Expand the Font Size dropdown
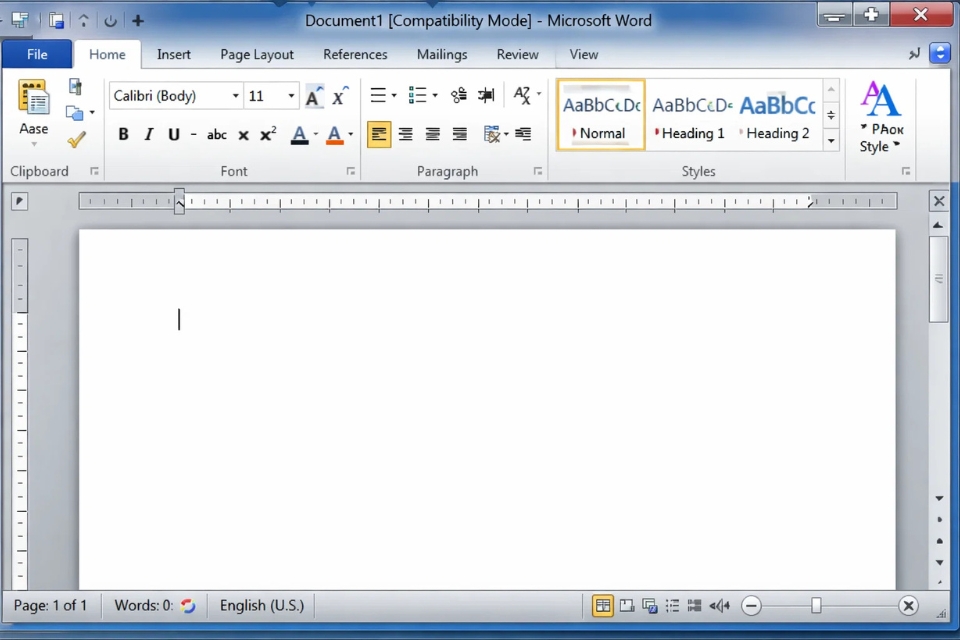 pos(290,95)
